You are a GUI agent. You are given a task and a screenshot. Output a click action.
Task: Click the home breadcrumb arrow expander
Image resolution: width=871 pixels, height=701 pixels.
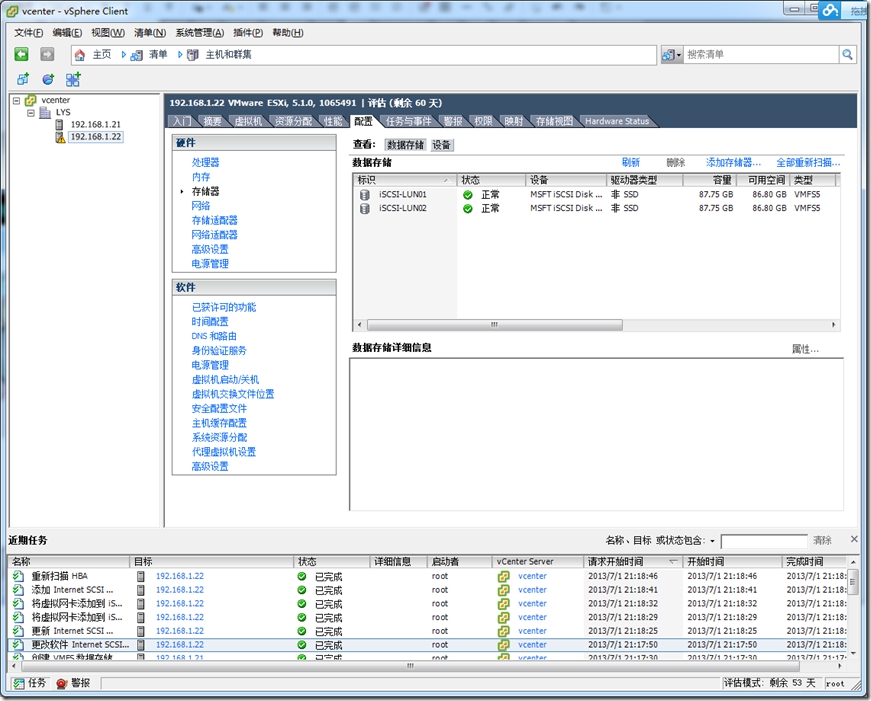click(x=123, y=55)
